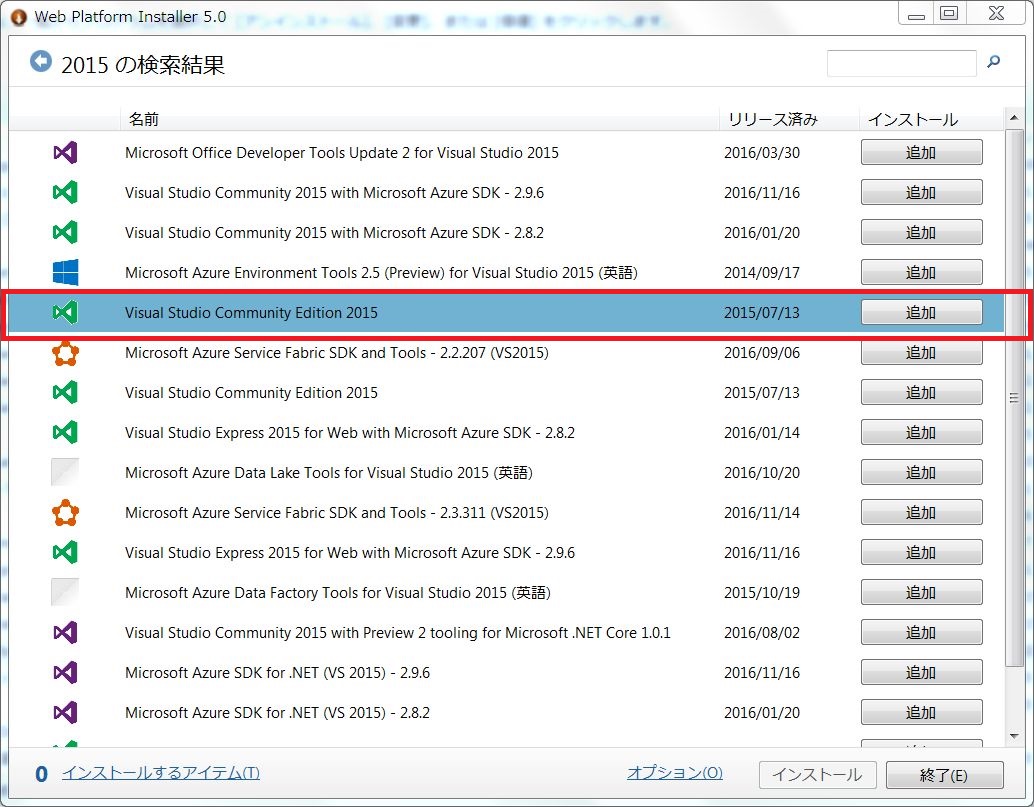Click icon of Service Fabric SDK 2.3.311 row
Image resolution: width=1034 pixels, height=807 pixels.
[65, 513]
